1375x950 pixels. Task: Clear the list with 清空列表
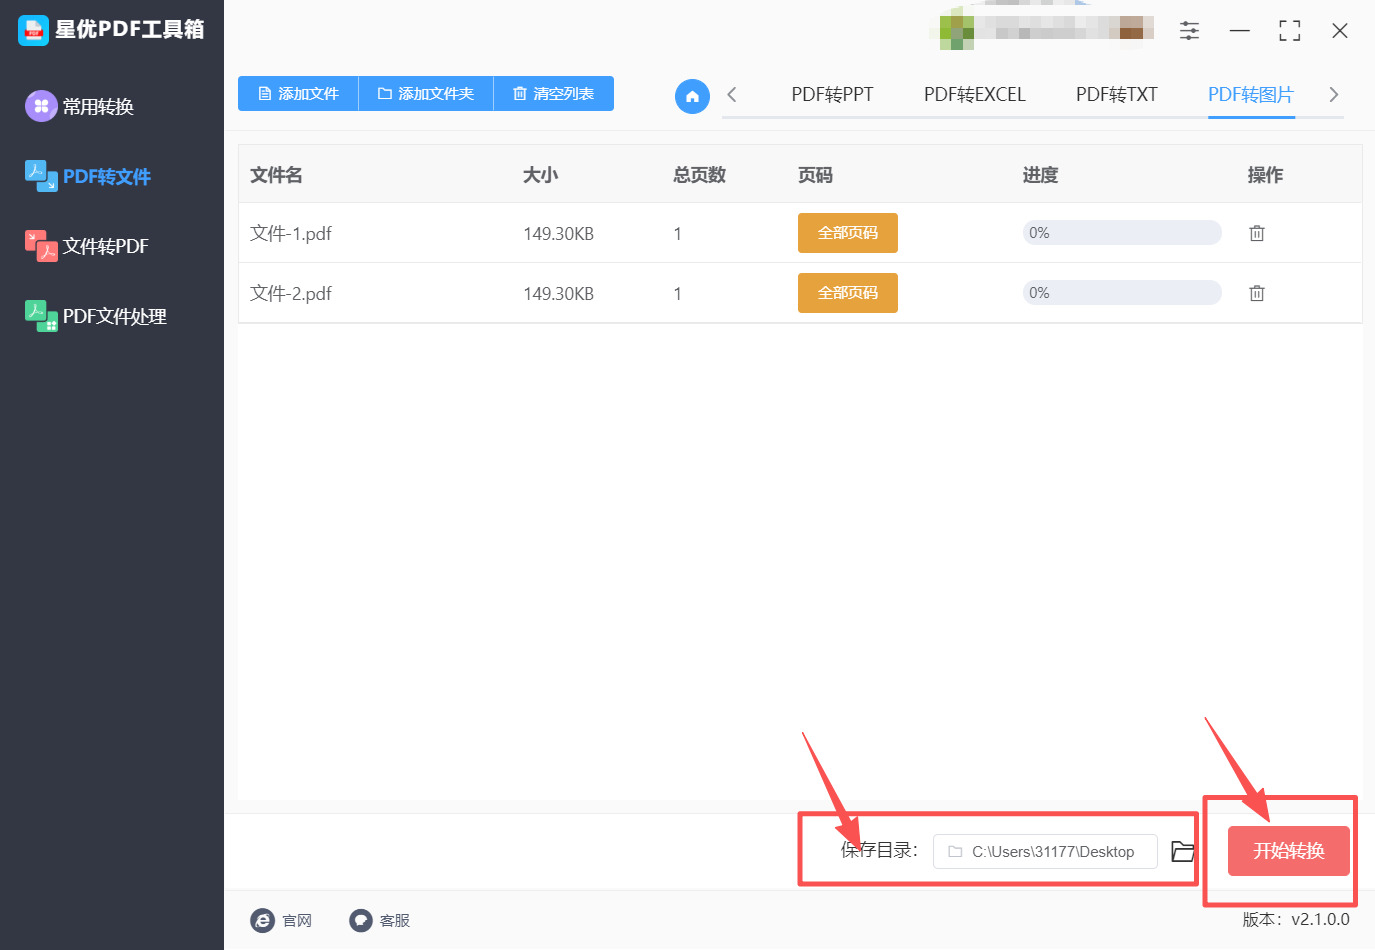tap(554, 94)
